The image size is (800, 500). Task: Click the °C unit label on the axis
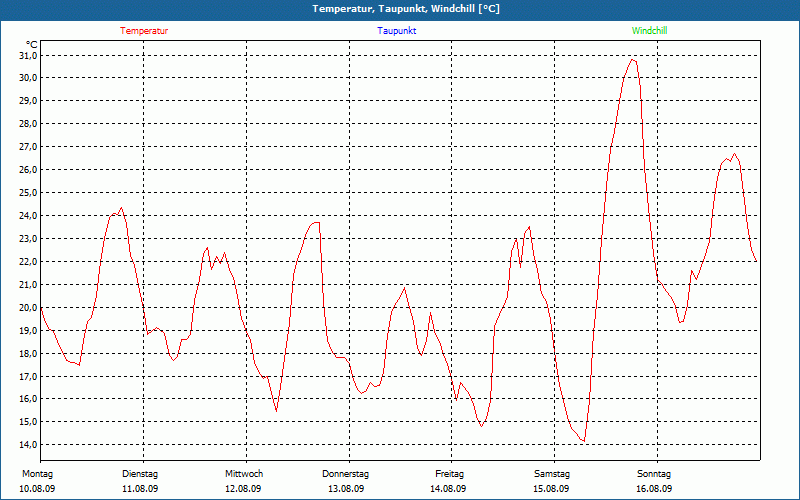32,45
